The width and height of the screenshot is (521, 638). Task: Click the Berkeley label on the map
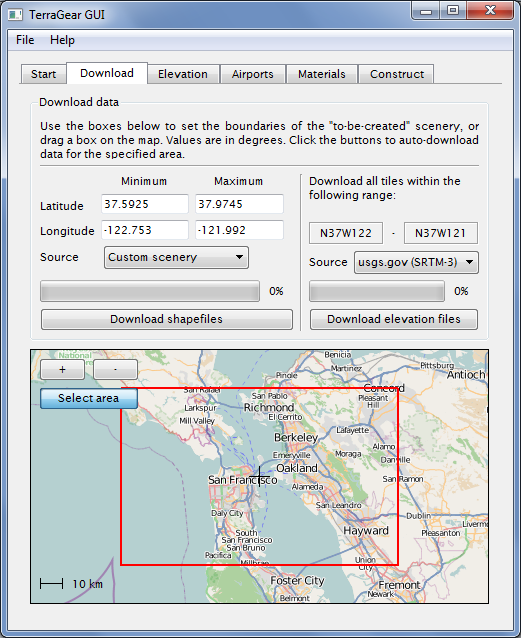296,438
